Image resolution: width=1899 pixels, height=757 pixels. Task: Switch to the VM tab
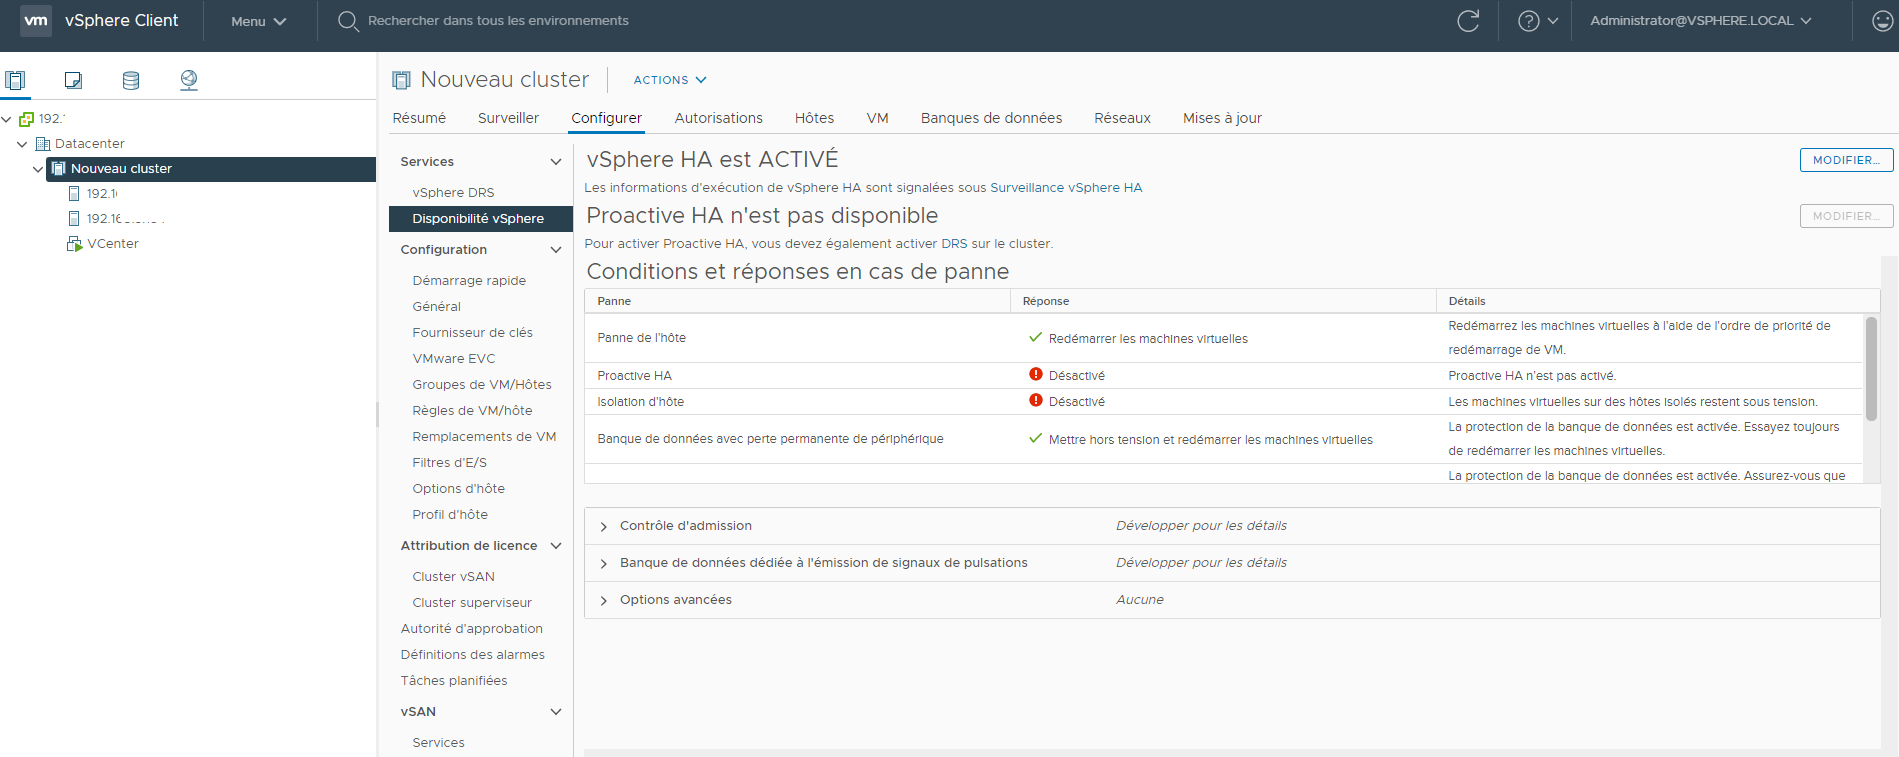click(877, 118)
